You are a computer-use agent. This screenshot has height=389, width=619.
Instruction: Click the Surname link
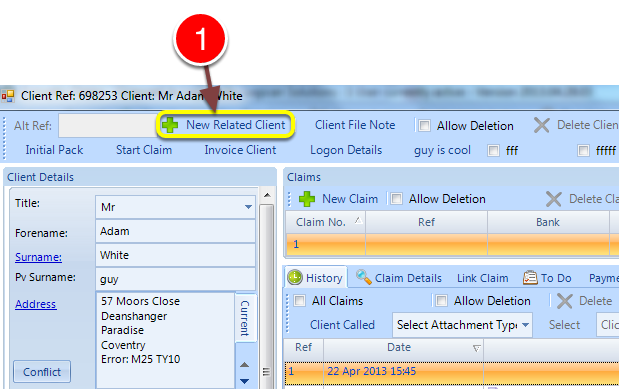[x=38, y=257]
